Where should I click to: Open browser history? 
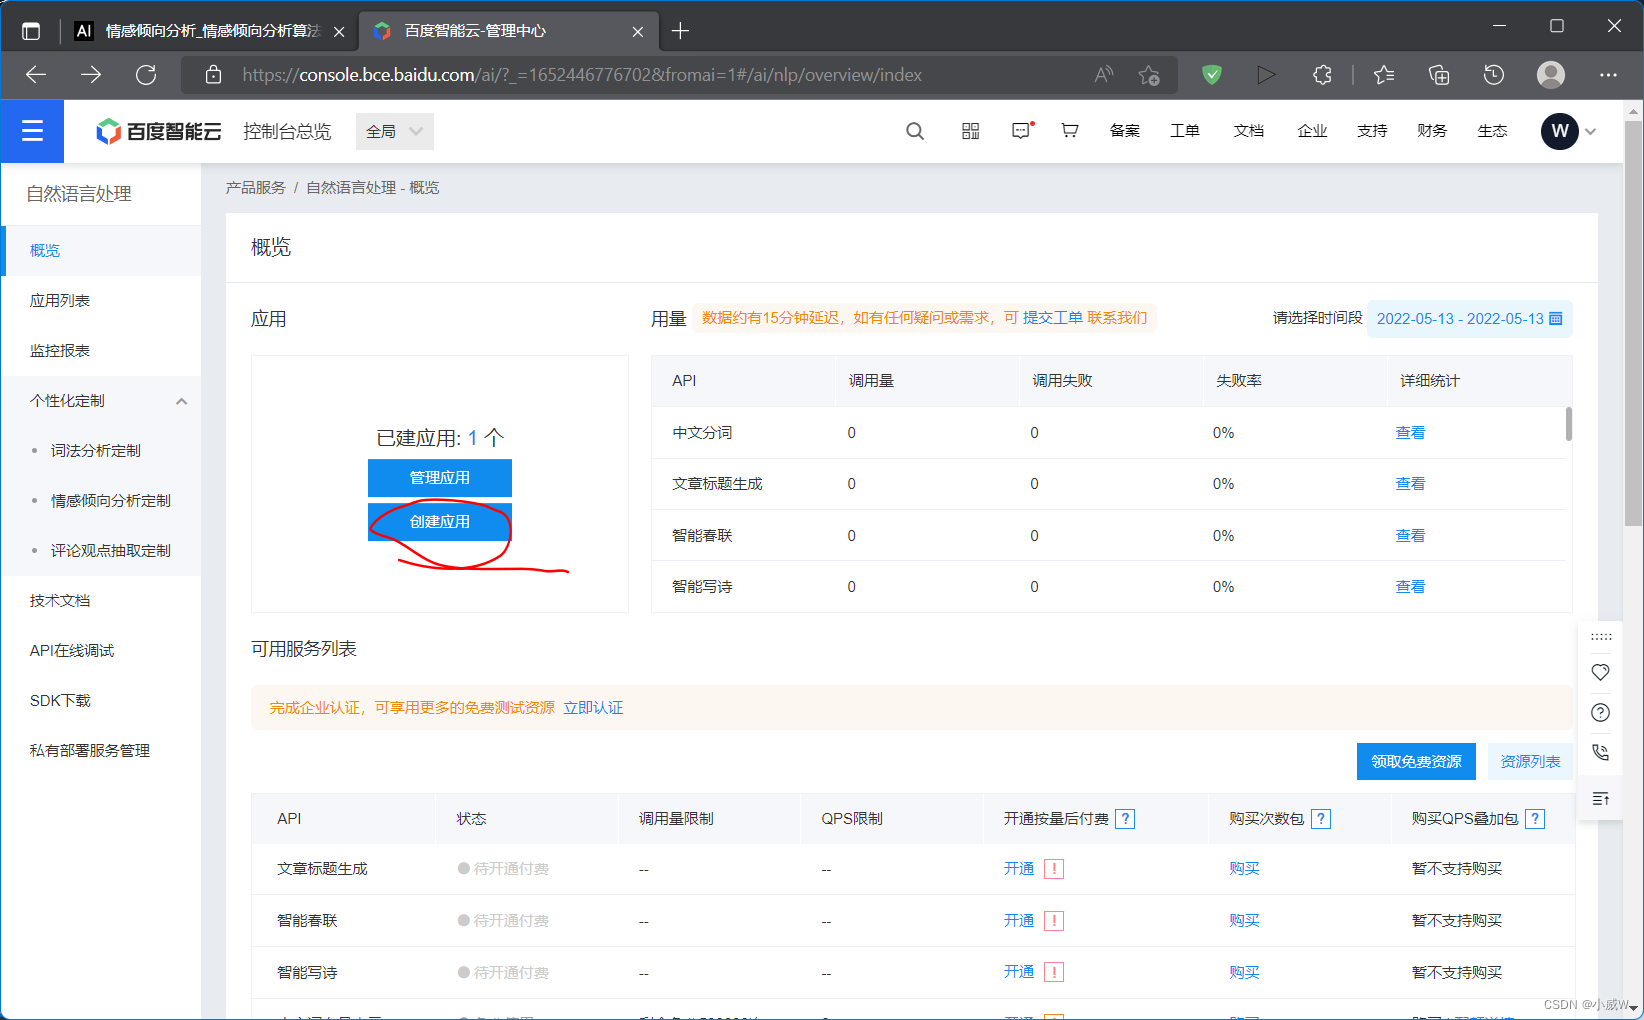tap(1494, 75)
